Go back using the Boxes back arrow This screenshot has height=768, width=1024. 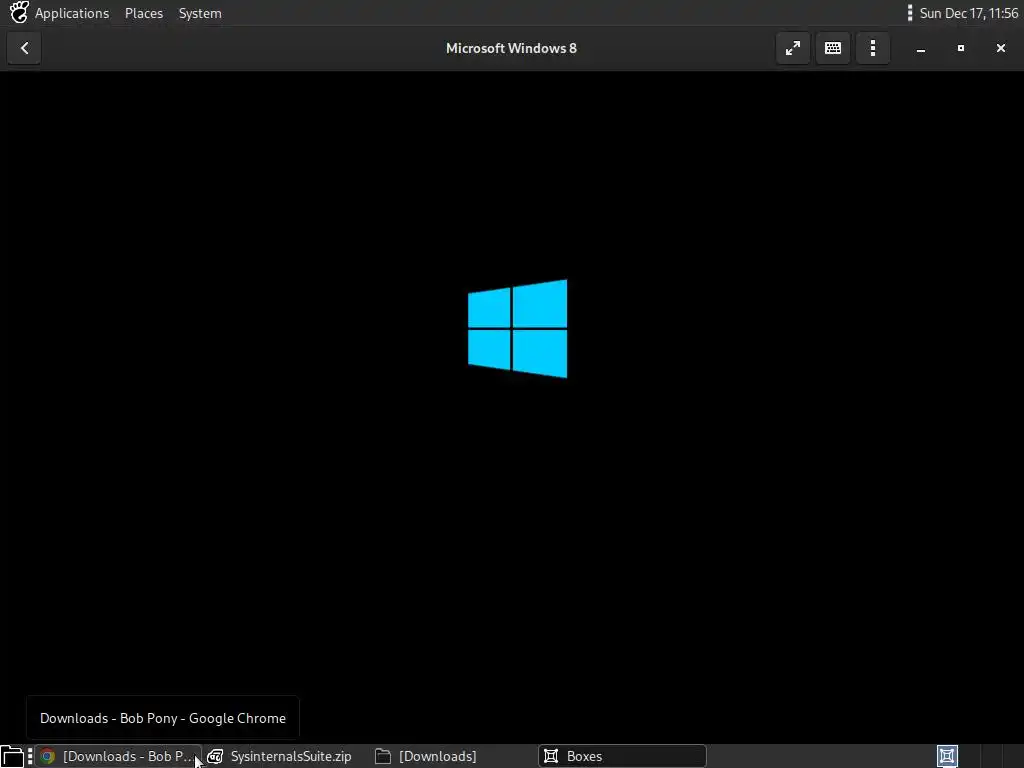click(24, 48)
